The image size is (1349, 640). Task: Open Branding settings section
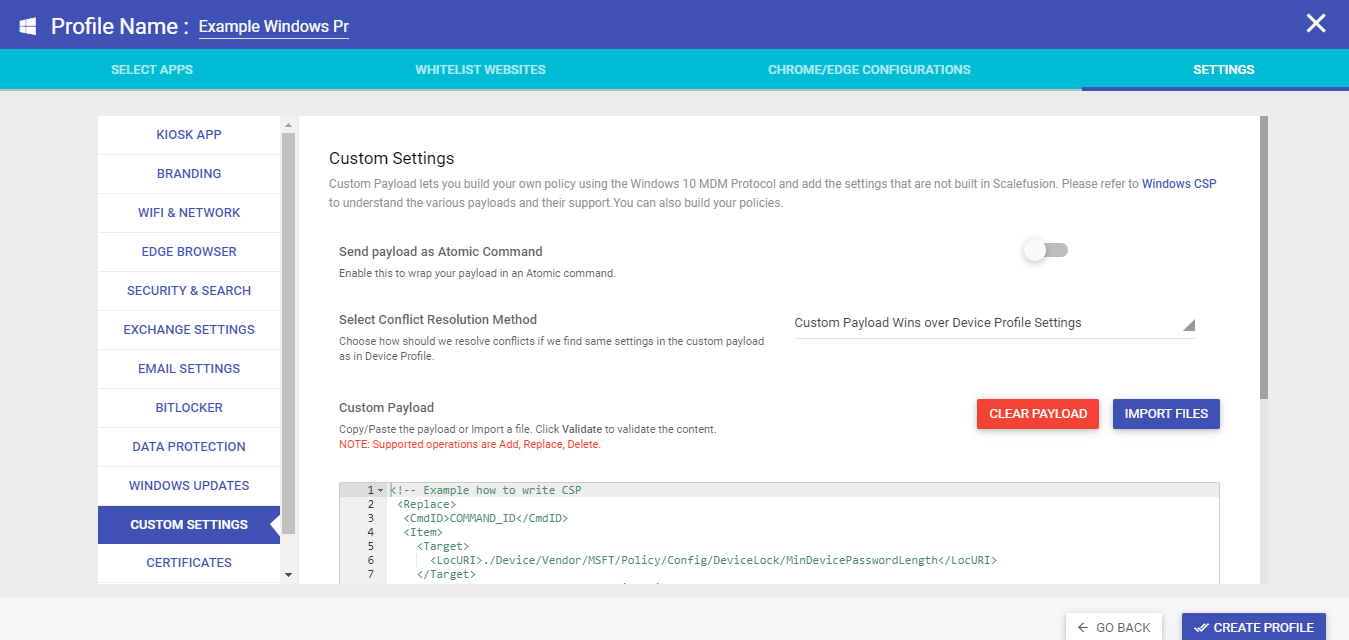pos(189,174)
